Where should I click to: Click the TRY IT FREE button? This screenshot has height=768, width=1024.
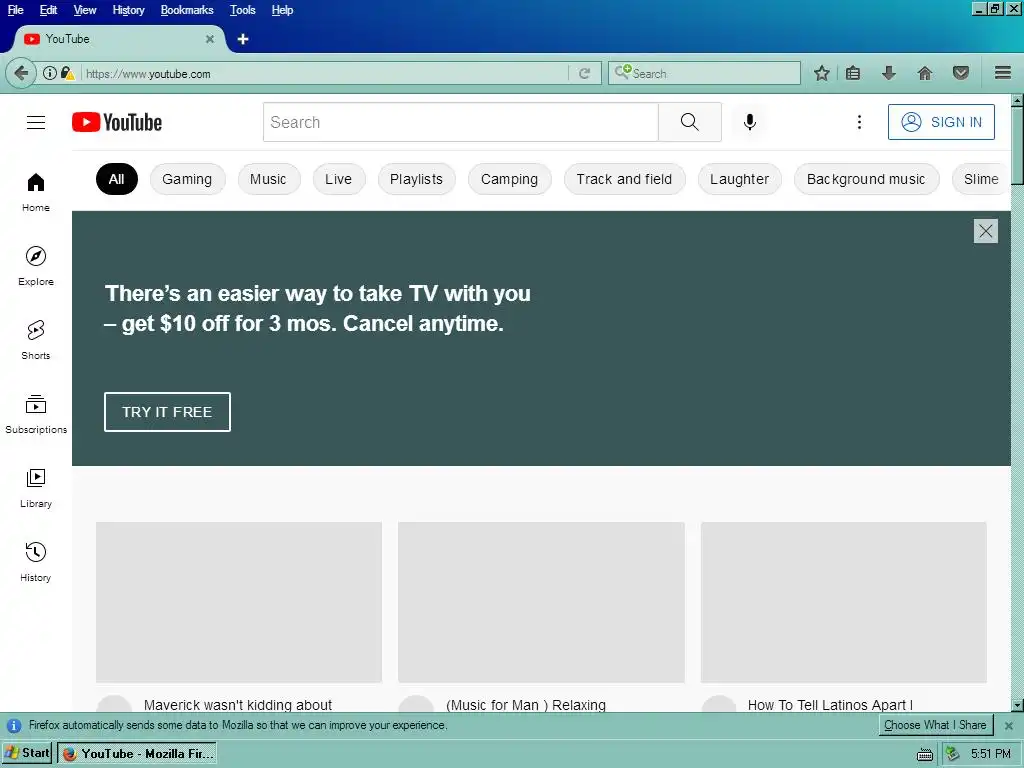(167, 412)
